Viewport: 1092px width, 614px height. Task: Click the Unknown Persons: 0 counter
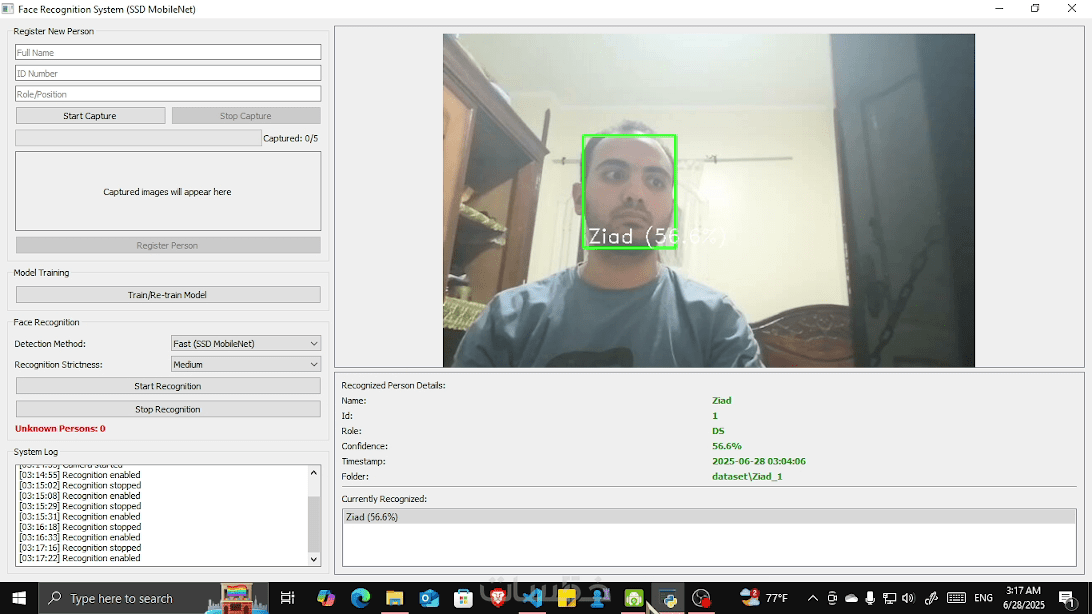(60, 429)
